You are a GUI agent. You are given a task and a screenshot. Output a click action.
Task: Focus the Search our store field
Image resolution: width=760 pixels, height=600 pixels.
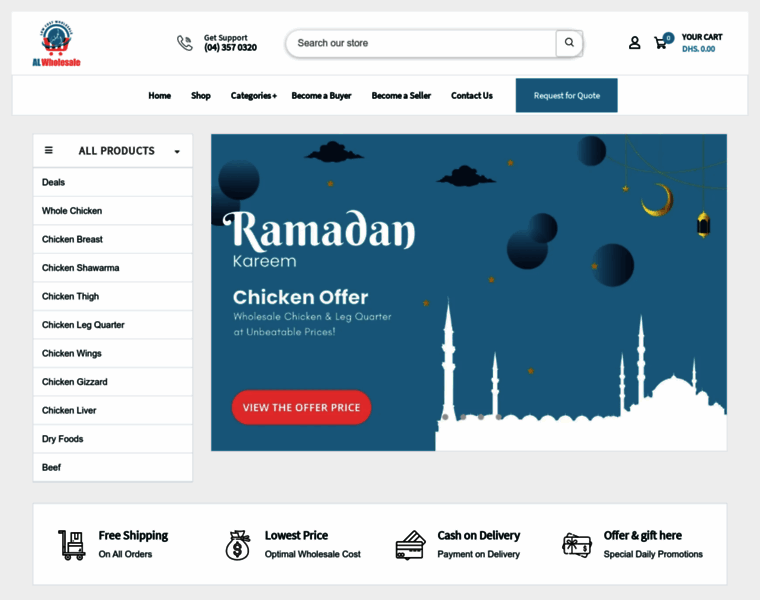421,43
